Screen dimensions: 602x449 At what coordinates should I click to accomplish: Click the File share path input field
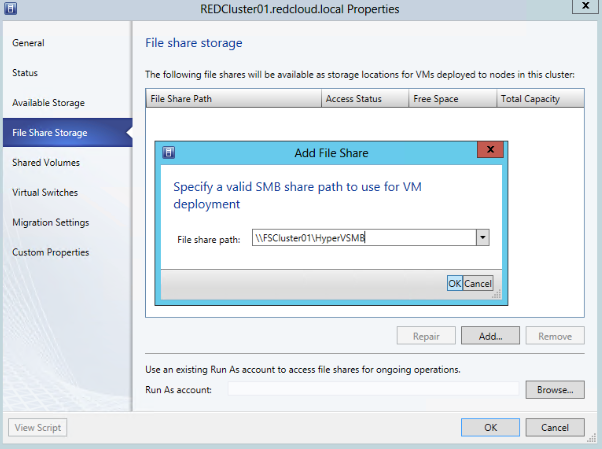(364, 238)
